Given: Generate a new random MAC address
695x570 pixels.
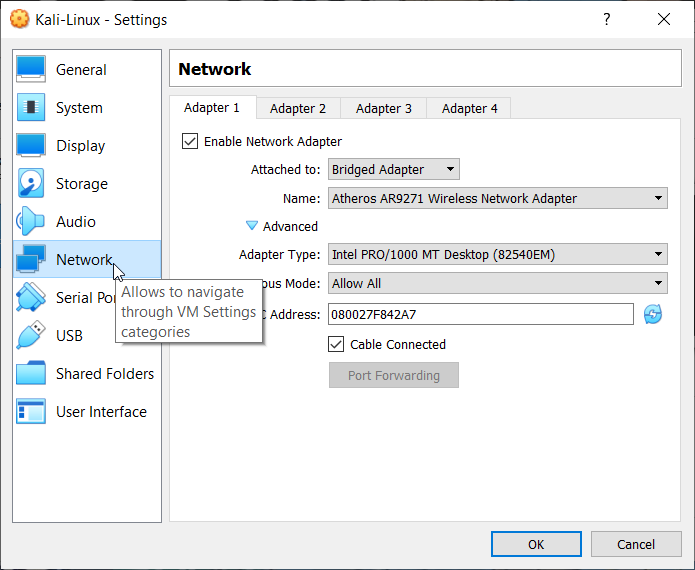Looking at the screenshot, I should click(653, 314).
